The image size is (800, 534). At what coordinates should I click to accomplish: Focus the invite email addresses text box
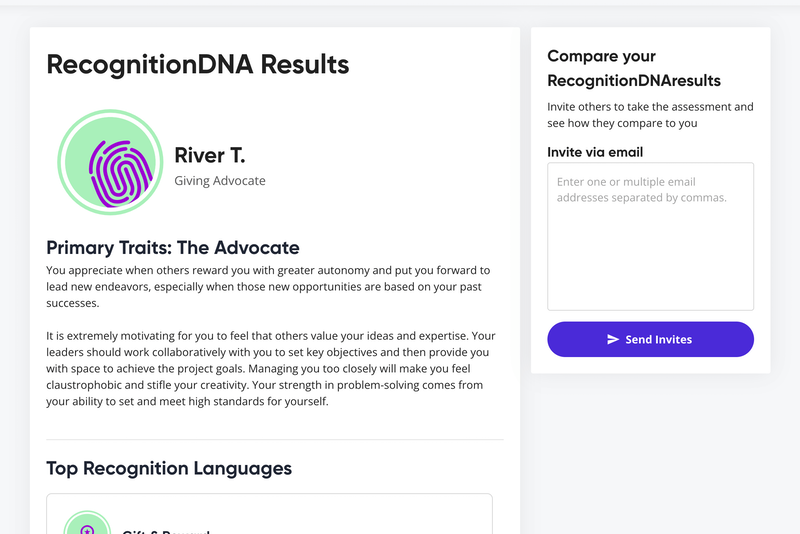tap(650, 236)
